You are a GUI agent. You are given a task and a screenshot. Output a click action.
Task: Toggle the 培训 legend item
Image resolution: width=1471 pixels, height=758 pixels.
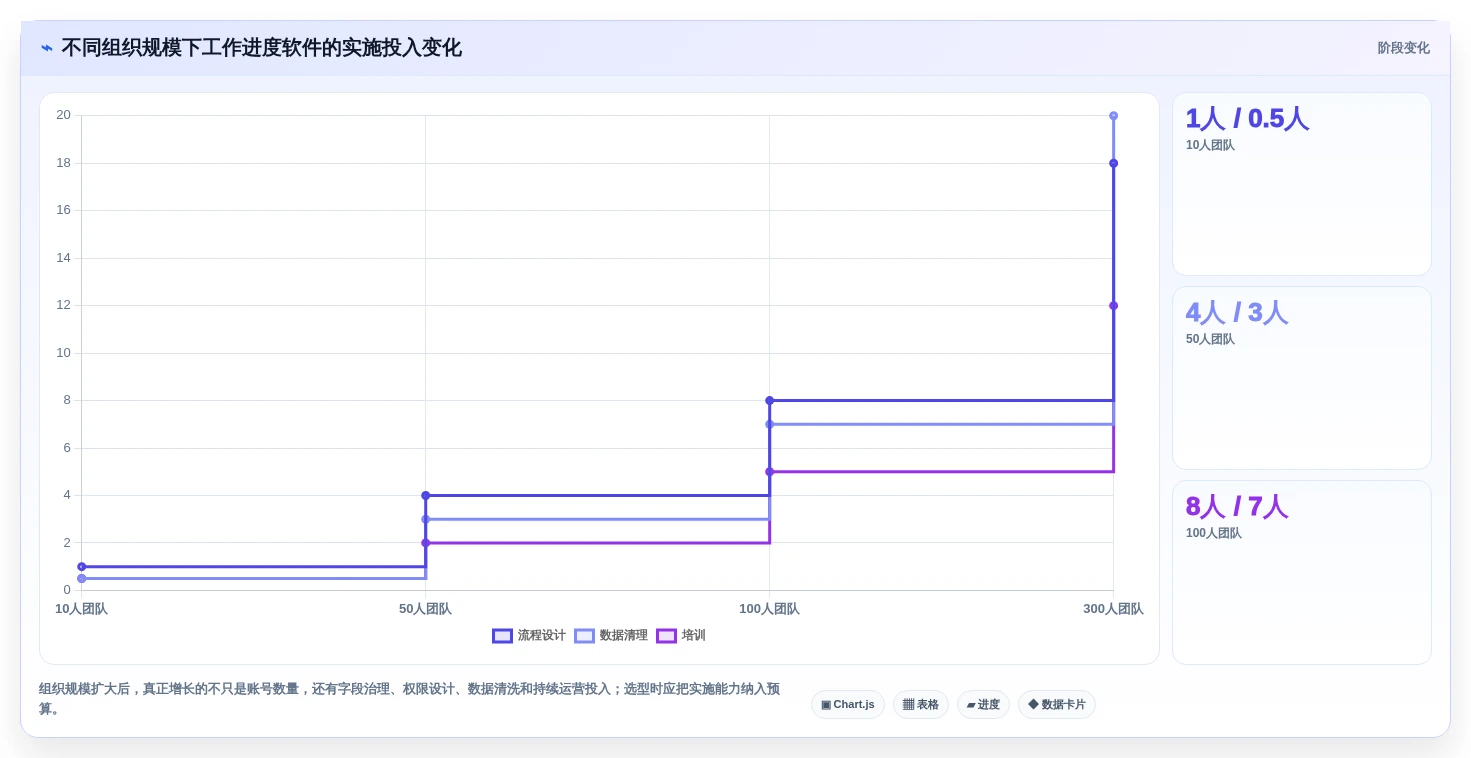pos(681,636)
